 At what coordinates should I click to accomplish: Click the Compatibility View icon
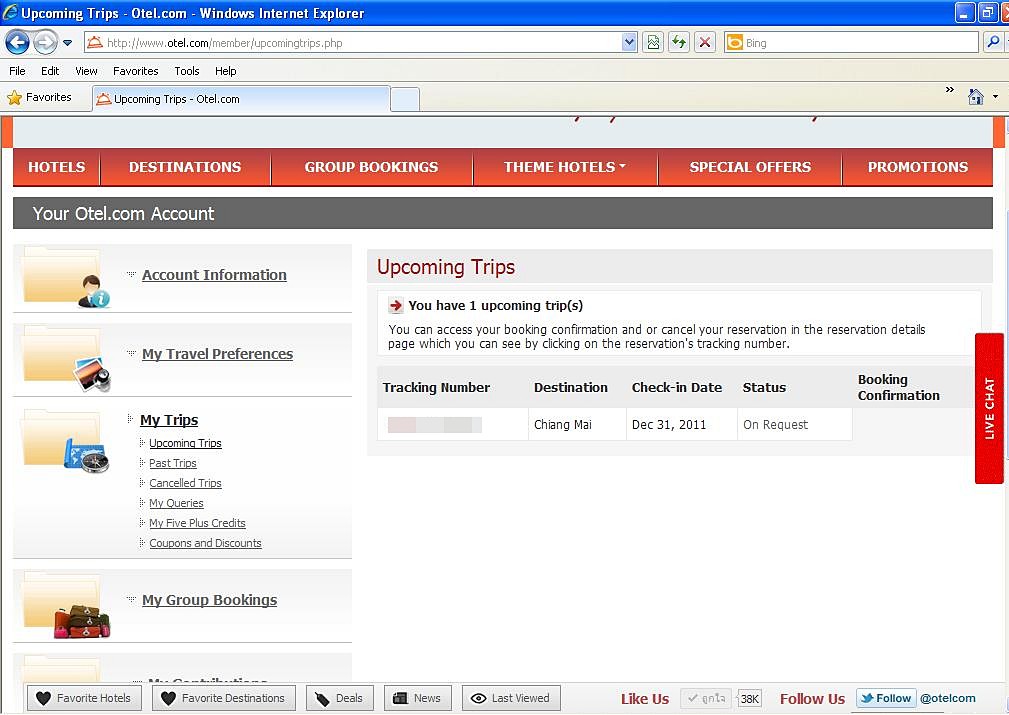pos(653,43)
